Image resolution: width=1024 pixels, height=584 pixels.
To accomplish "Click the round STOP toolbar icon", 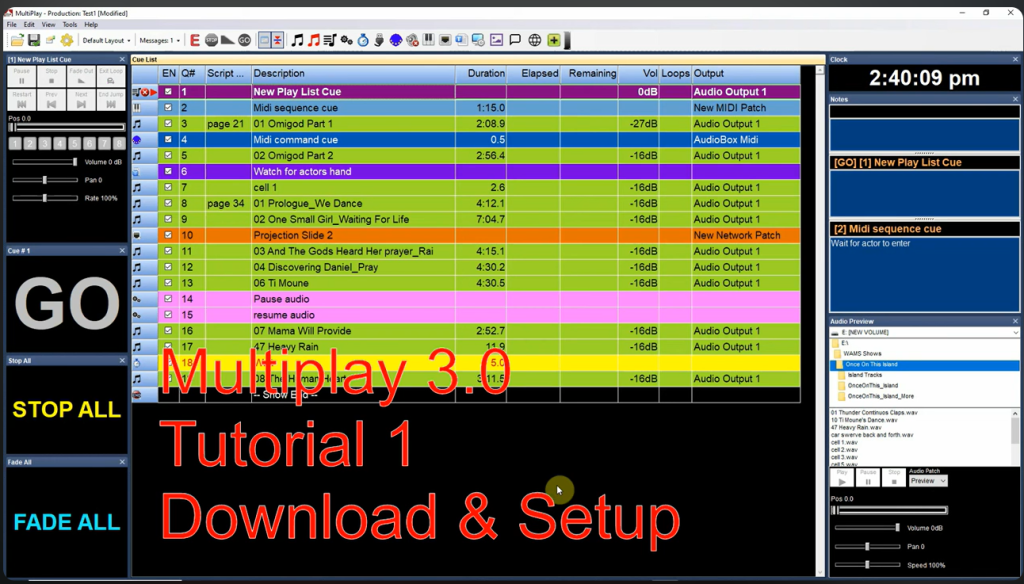I will pos(211,41).
